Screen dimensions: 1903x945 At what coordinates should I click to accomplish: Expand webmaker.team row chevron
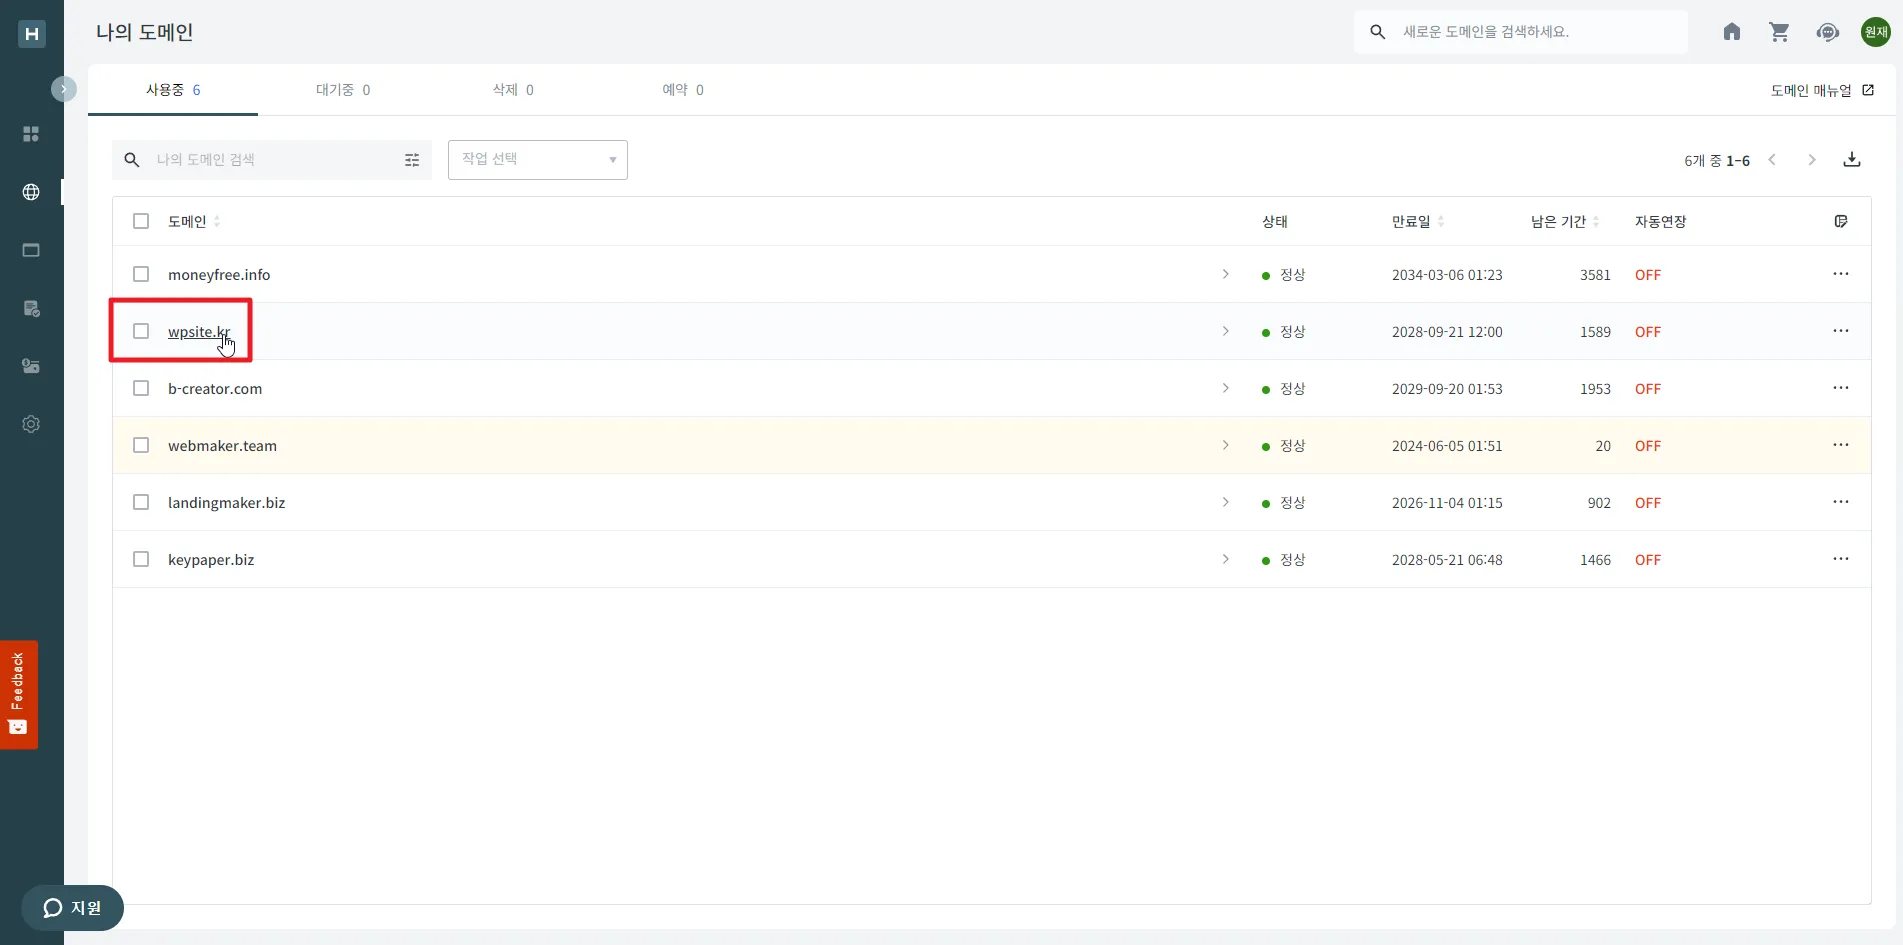pos(1225,445)
